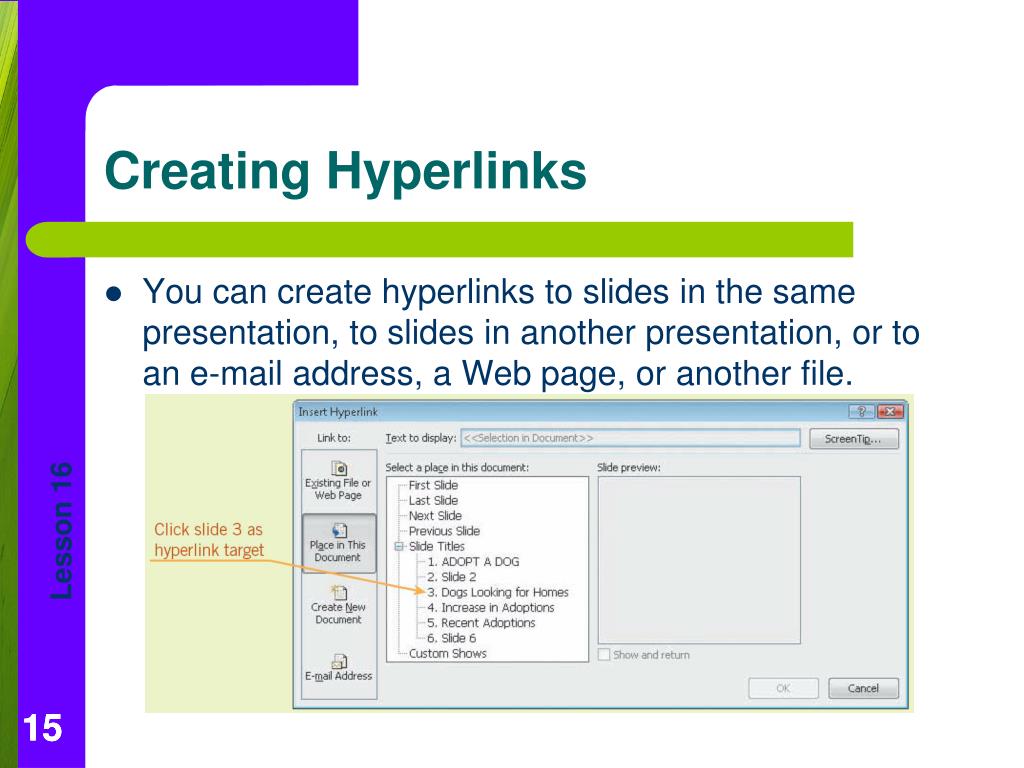Select Custom Shows in the tree
The width and height of the screenshot is (1024, 768).
click(x=447, y=654)
